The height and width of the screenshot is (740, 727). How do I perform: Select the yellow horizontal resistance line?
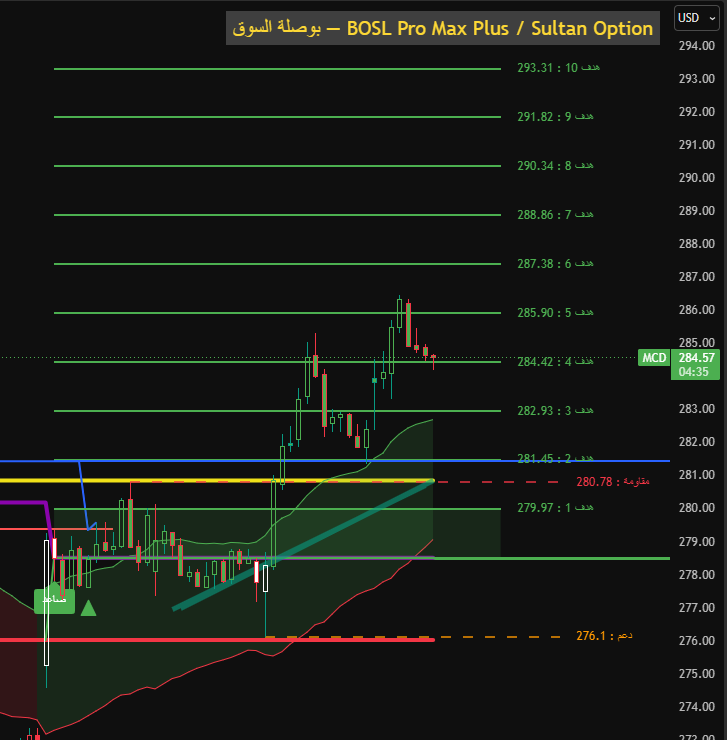[x=217, y=480]
